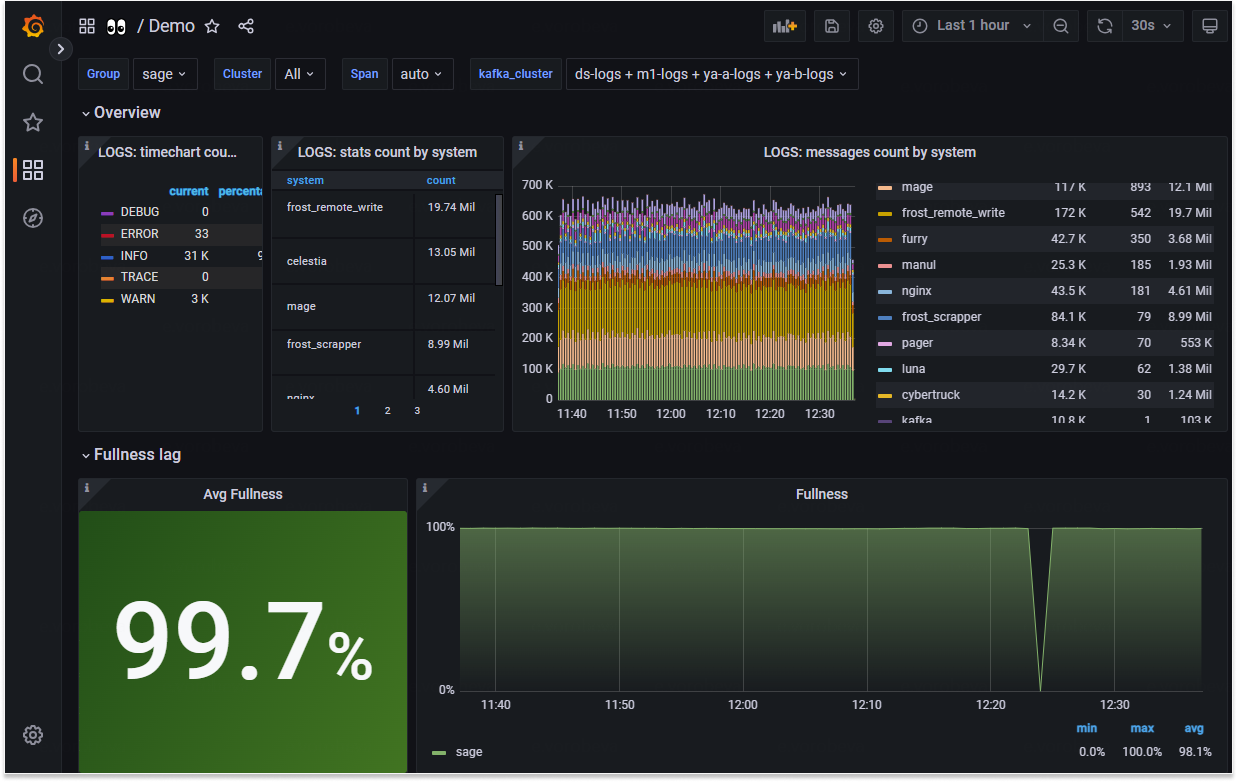Show info for Avg Fullness panel
Image resolution: width=1237 pixels, height=782 pixels.
click(87, 488)
